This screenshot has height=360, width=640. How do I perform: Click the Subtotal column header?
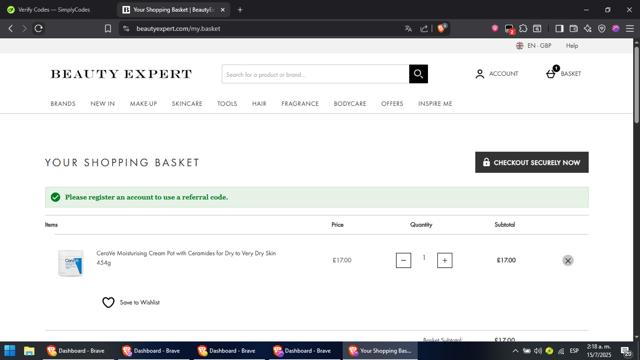(505, 224)
